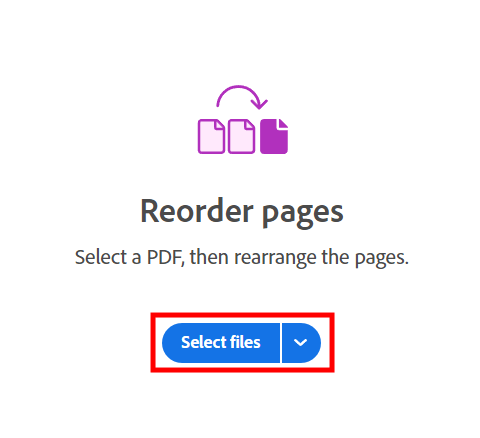Image resolution: width=480 pixels, height=438 pixels.
Task: Click the word 'Reorder' in the title
Action: coord(197,211)
